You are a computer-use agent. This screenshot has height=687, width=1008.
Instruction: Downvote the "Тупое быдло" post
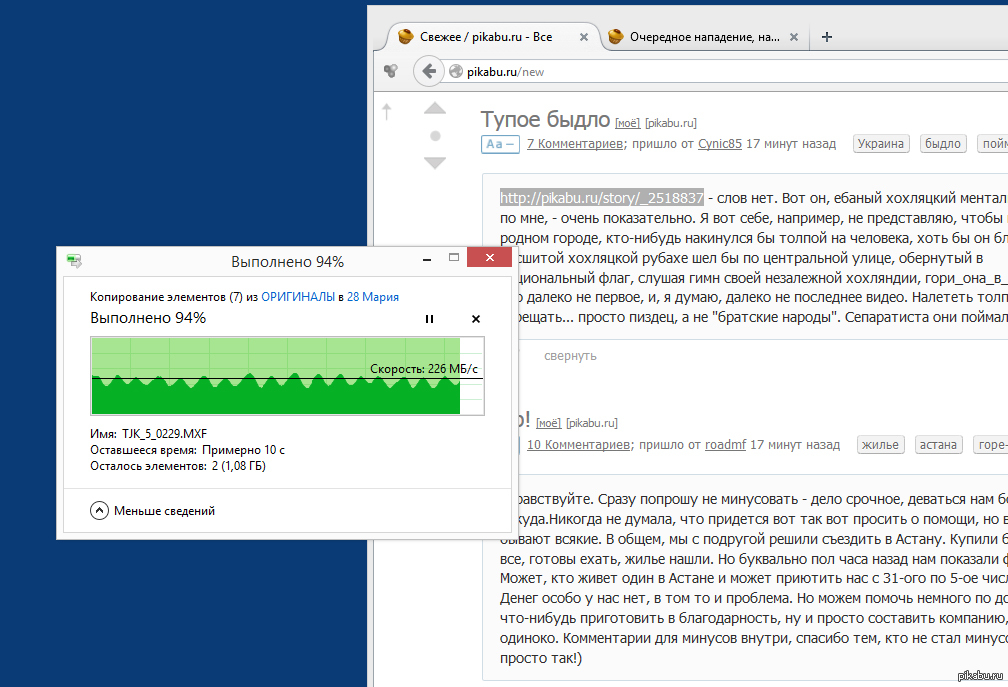pyautogui.click(x=435, y=162)
